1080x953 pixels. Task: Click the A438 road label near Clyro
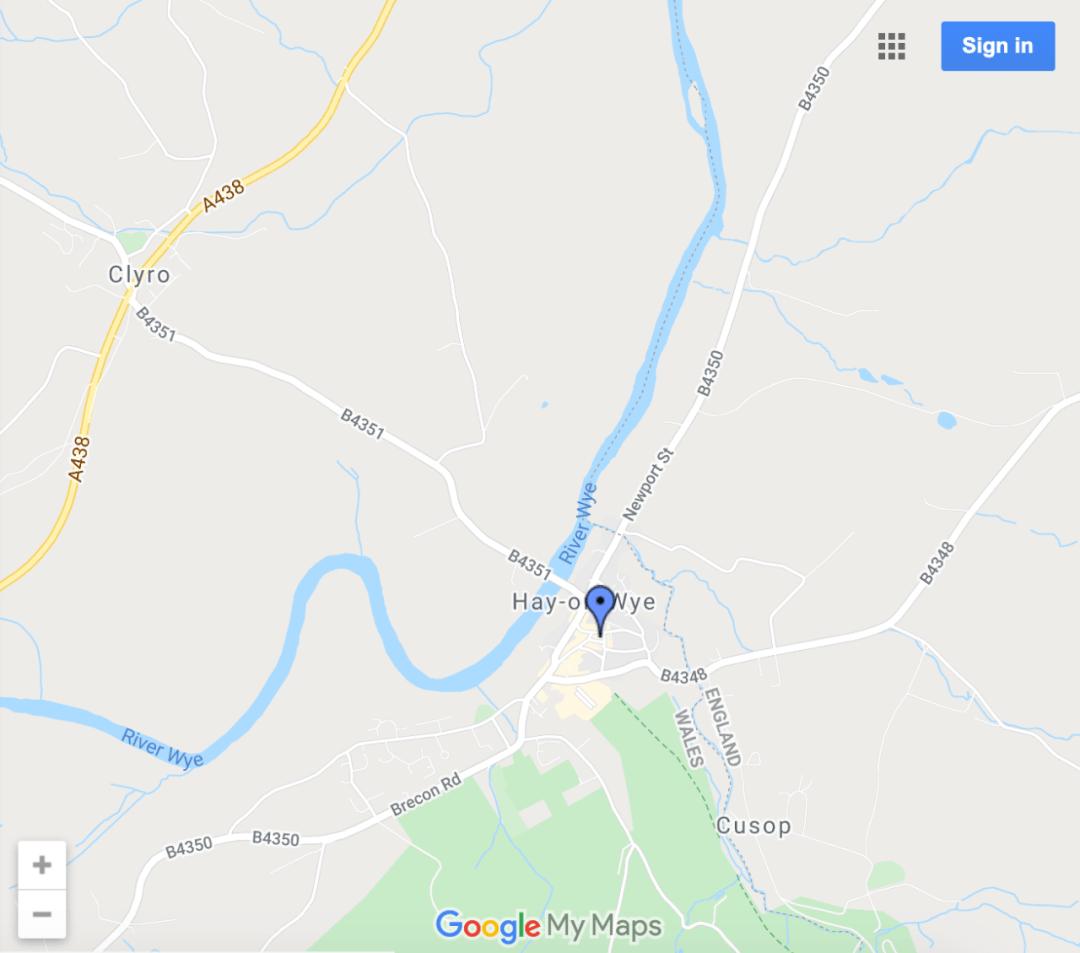click(x=223, y=196)
